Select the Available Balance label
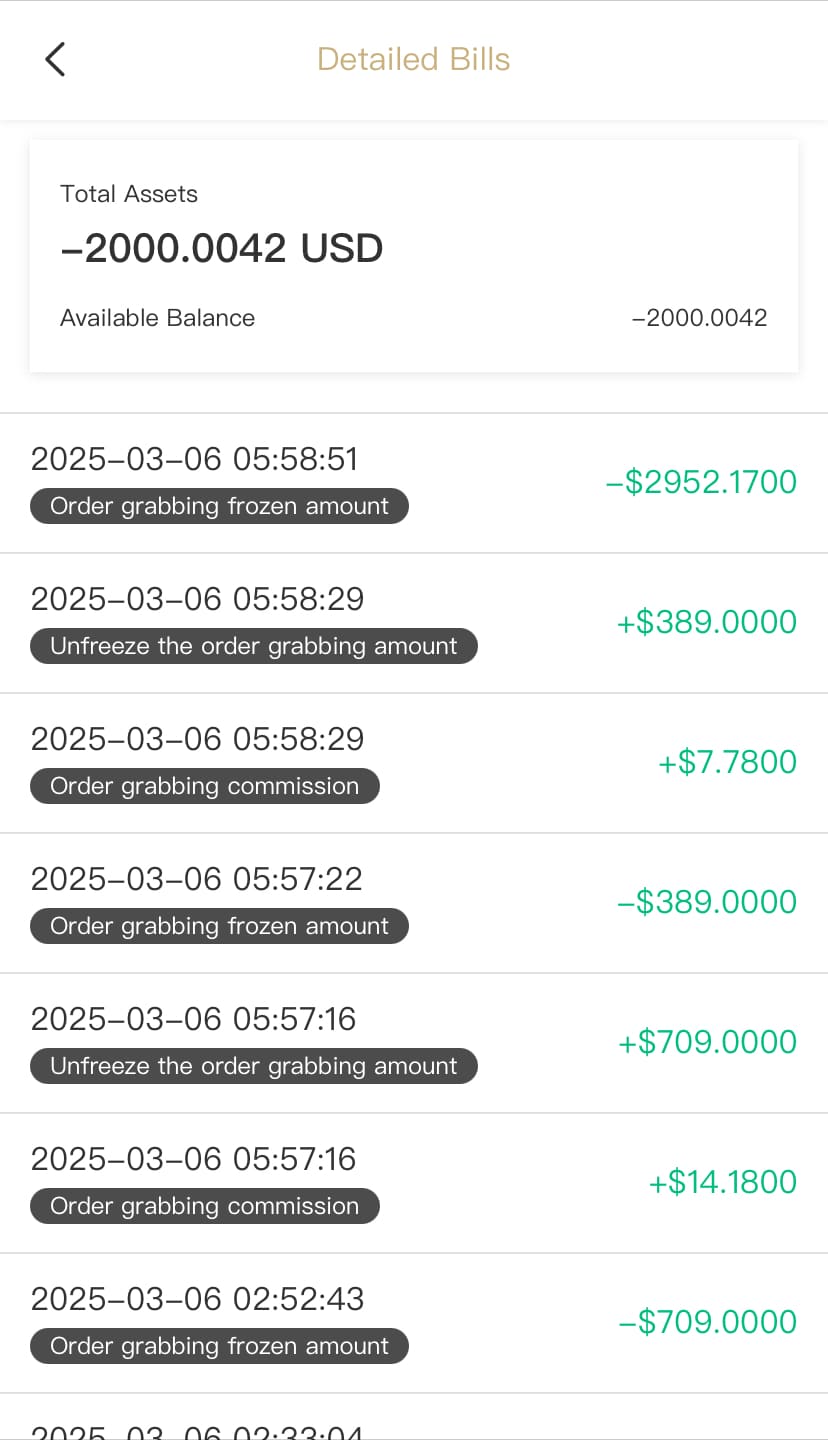 (x=157, y=318)
